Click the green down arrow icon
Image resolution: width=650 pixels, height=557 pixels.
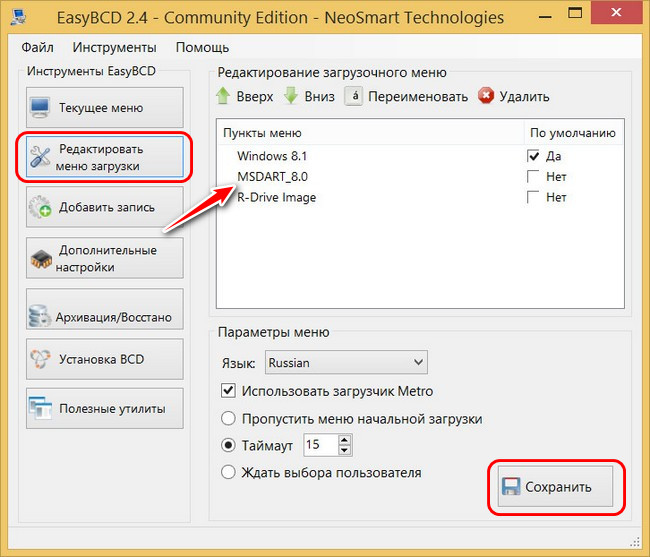pos(291,96)
